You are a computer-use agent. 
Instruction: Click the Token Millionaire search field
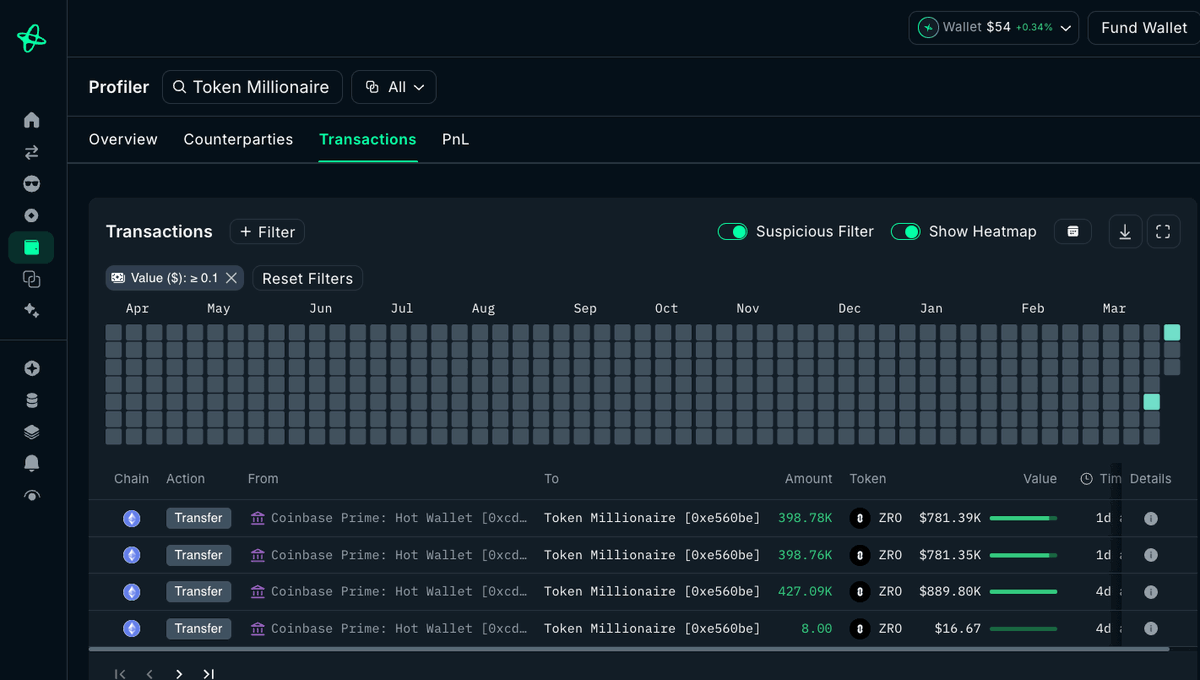(x=252, y=87)
